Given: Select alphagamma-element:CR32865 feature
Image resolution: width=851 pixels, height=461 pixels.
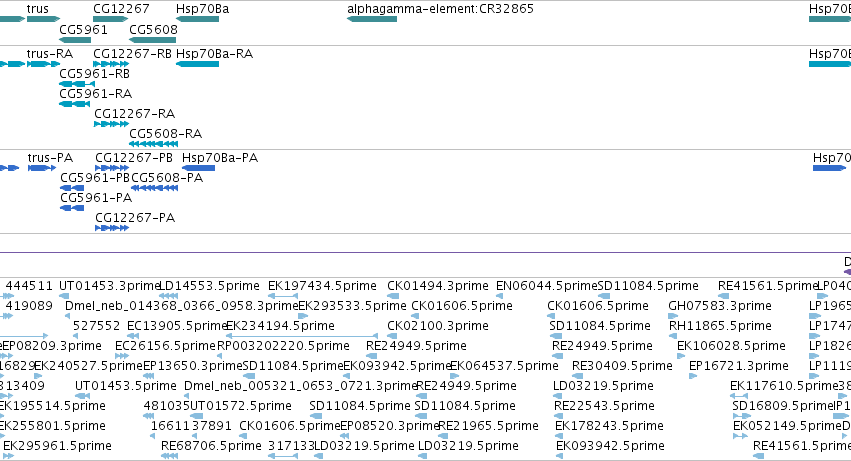Looking at the screenshot, I should click(x=372, y=19).
